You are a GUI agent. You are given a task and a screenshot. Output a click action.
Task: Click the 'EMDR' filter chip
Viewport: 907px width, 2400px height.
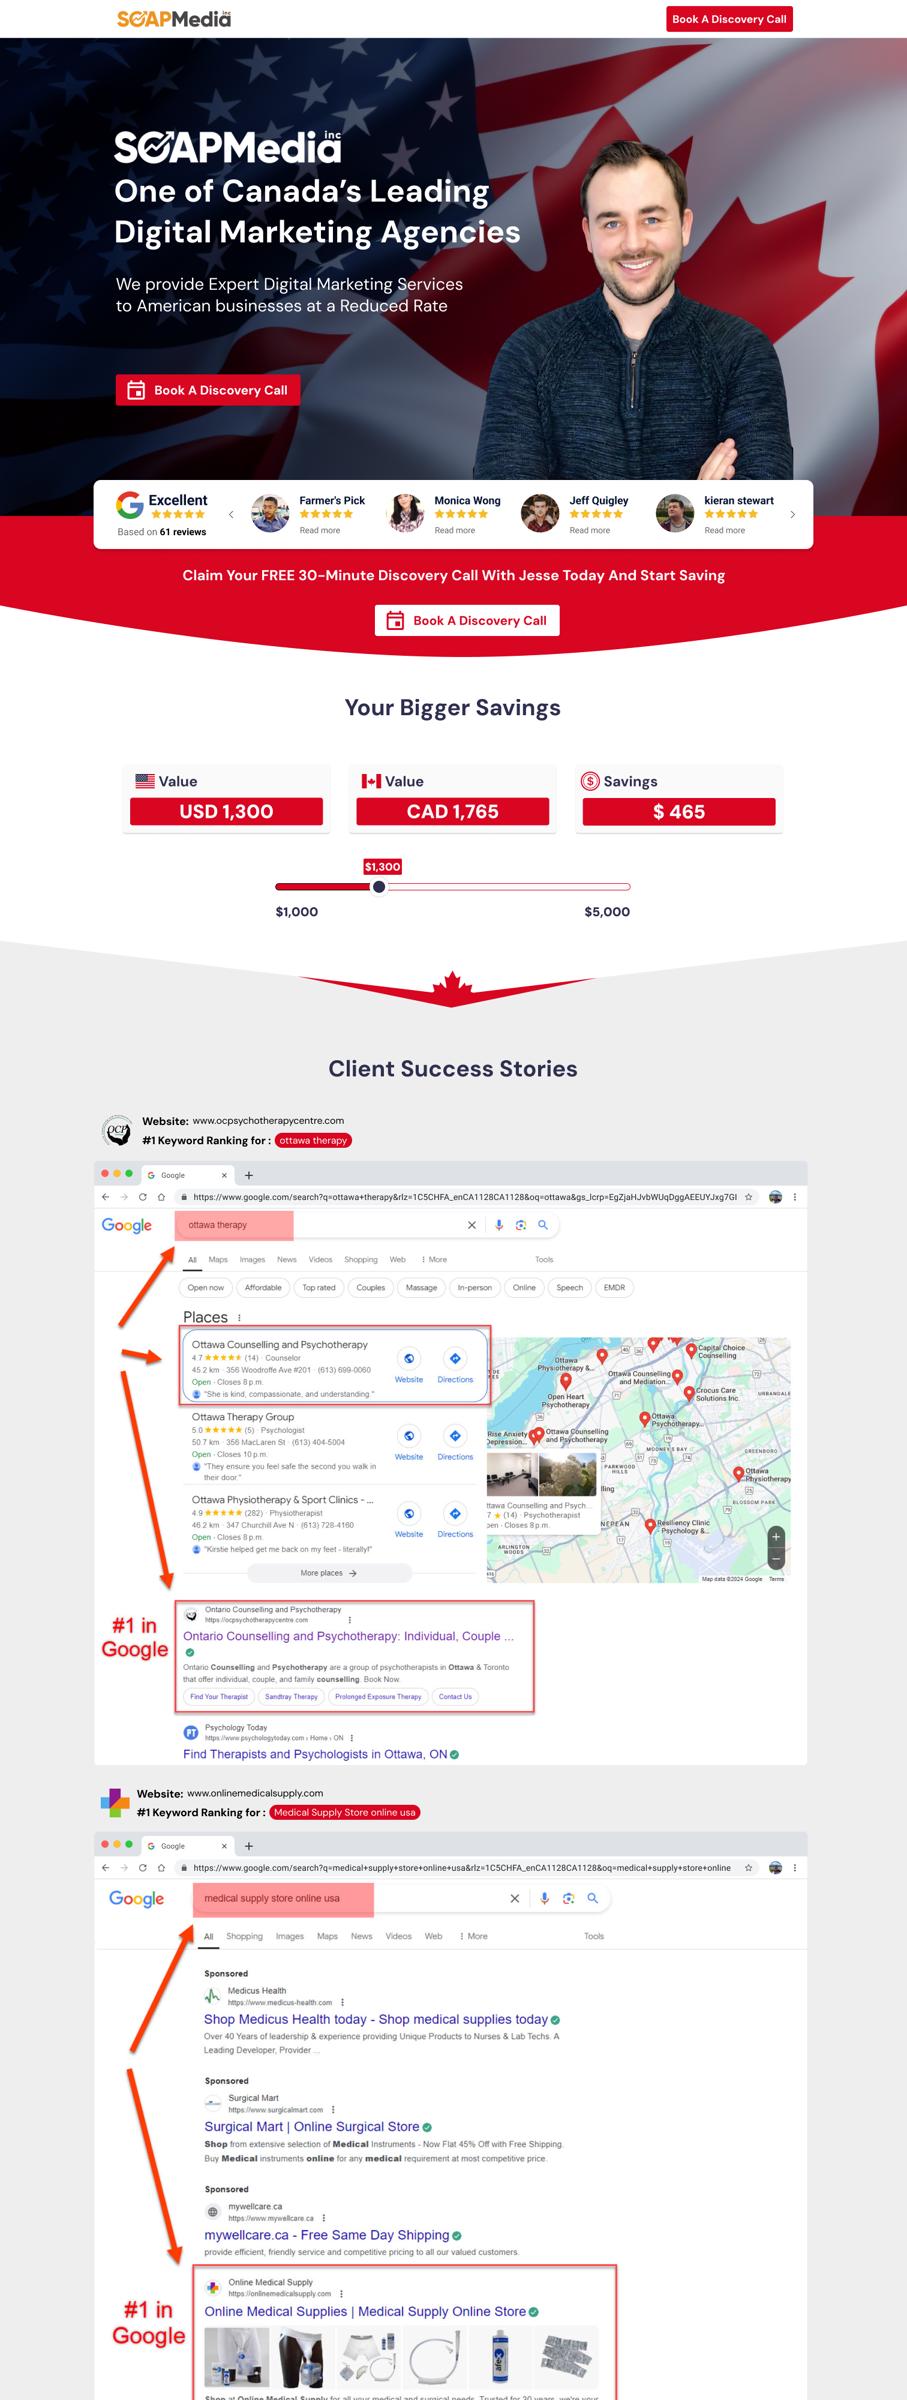(x=615, y=1288)
